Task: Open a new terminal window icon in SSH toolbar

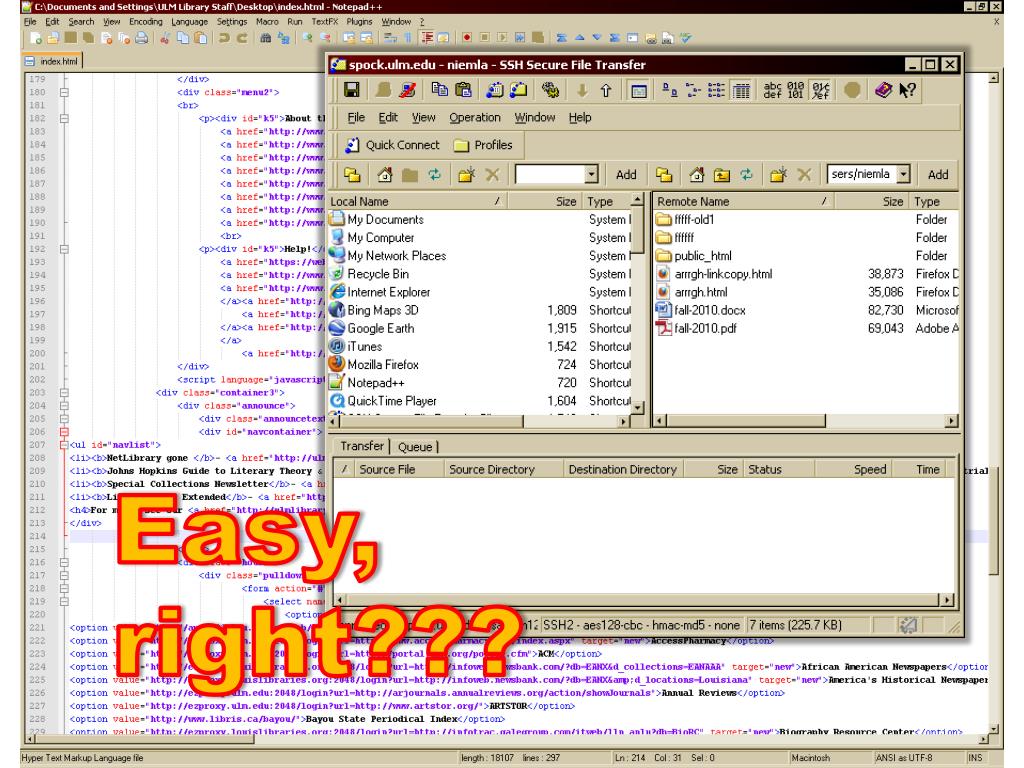Action: [495, 89]
